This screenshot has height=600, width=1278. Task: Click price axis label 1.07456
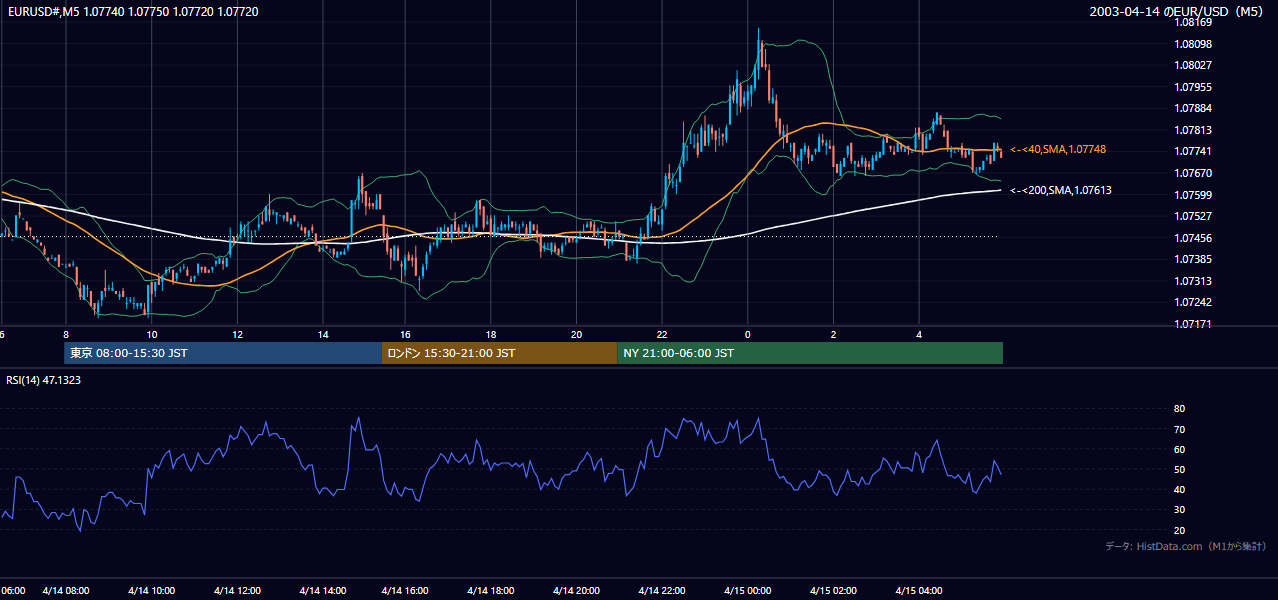tap(1192, 238)
